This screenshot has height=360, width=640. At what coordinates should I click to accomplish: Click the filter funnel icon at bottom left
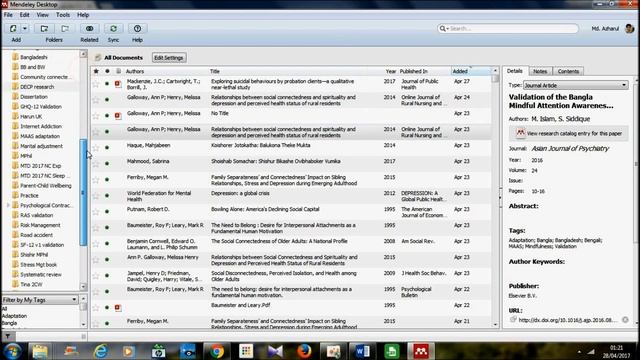7,336
